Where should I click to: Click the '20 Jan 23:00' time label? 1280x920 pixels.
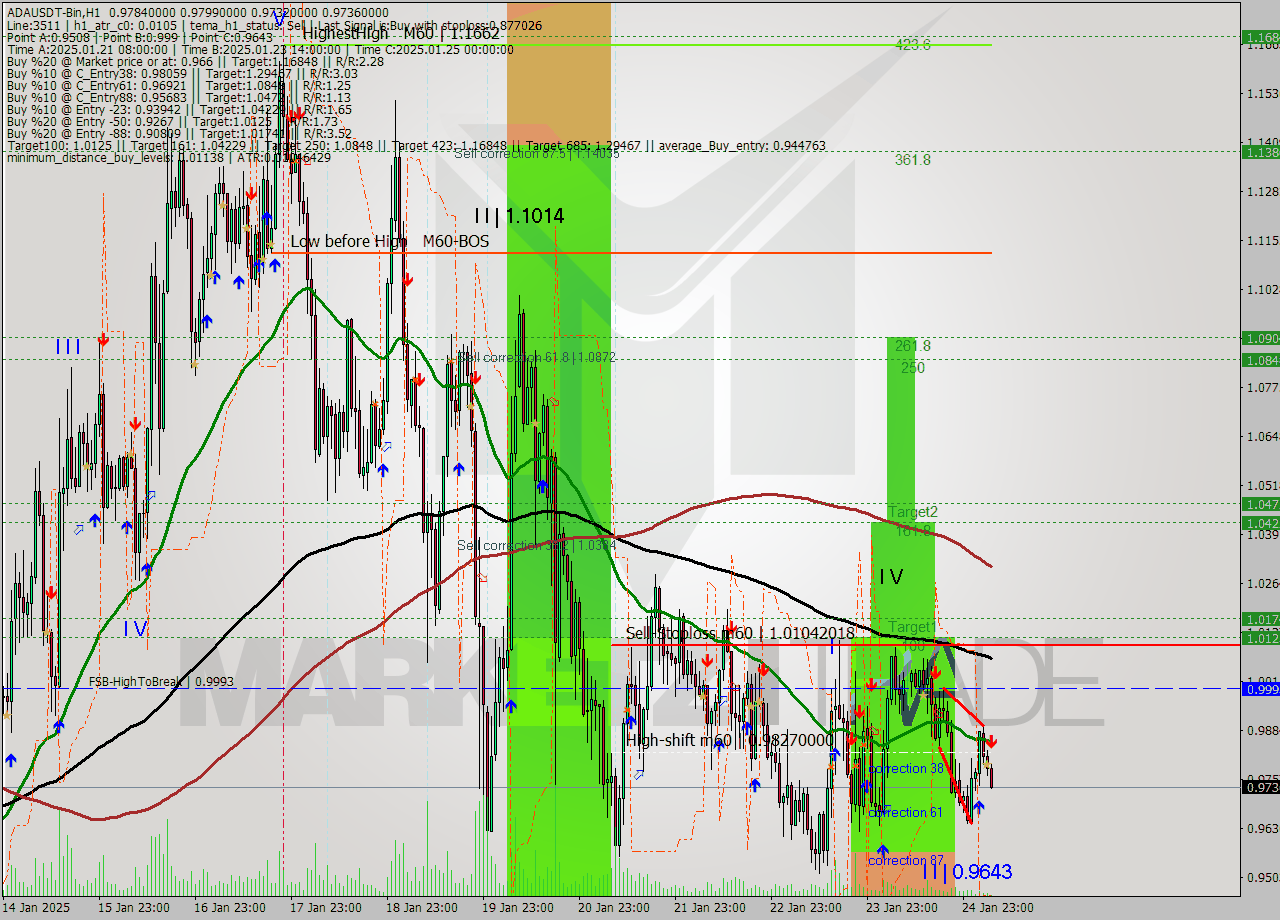pyautogui.click(x=614, y=908)
